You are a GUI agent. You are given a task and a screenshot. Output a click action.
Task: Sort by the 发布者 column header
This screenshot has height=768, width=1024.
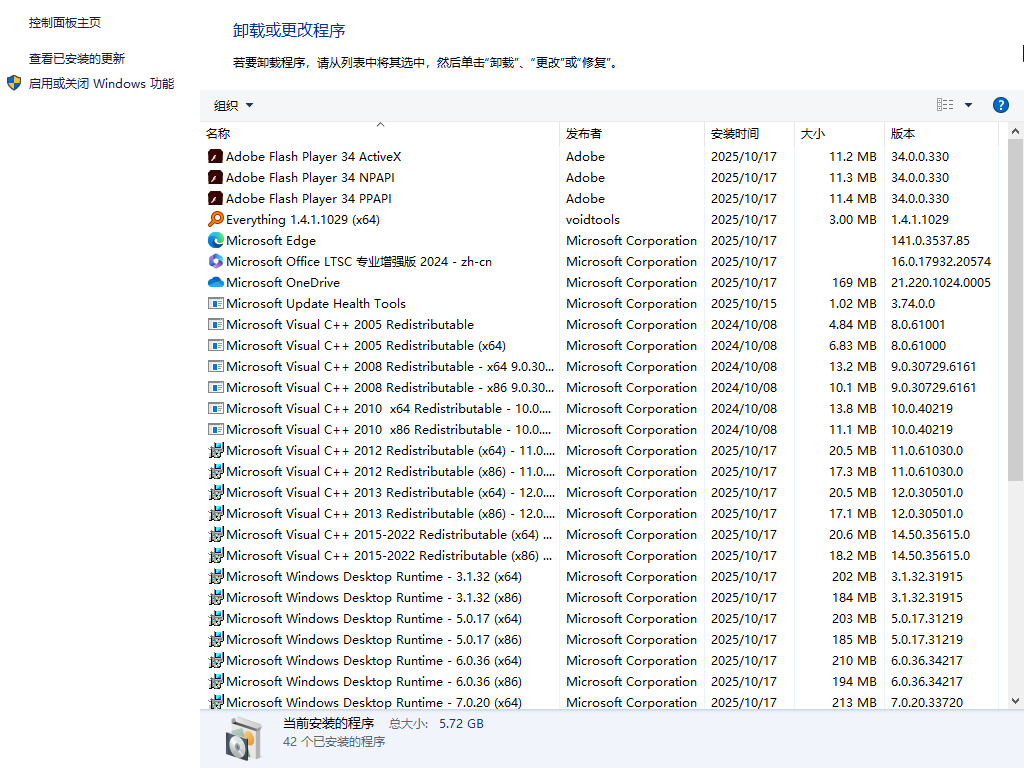(x=584, y=133)
